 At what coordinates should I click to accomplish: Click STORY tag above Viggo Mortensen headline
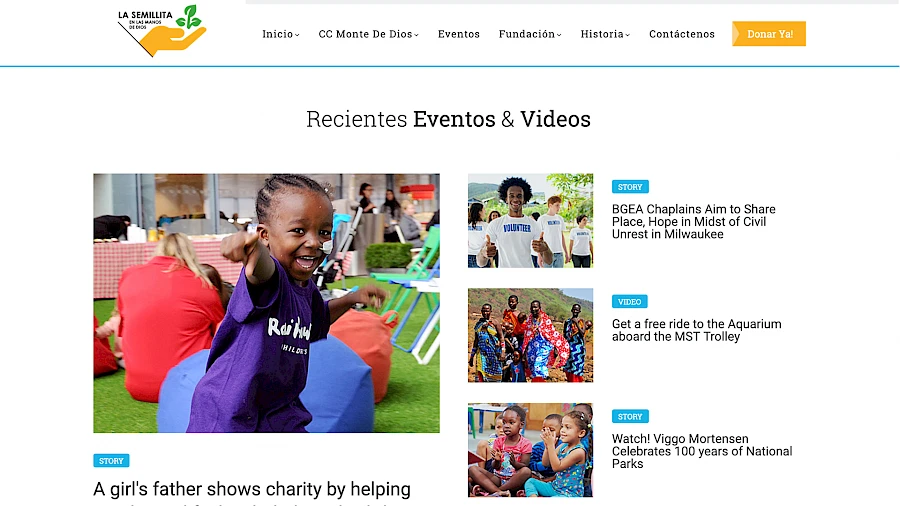[630, 417]
